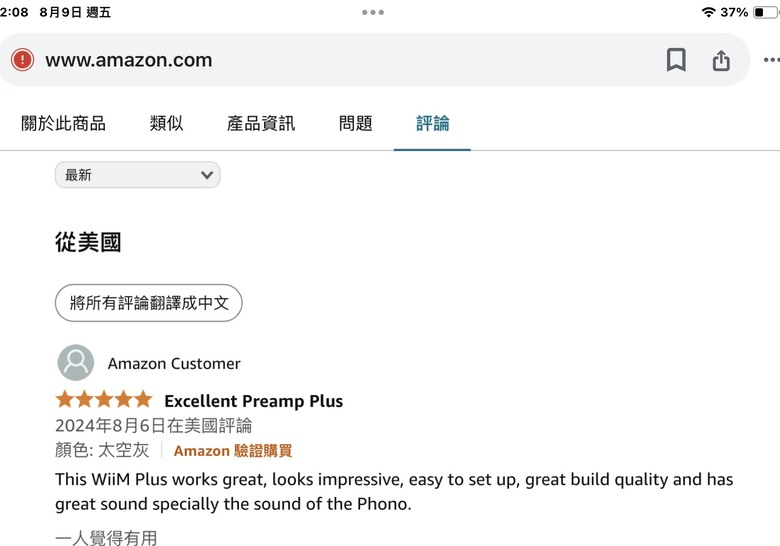Select the 評論 tab

pos(433,123)
